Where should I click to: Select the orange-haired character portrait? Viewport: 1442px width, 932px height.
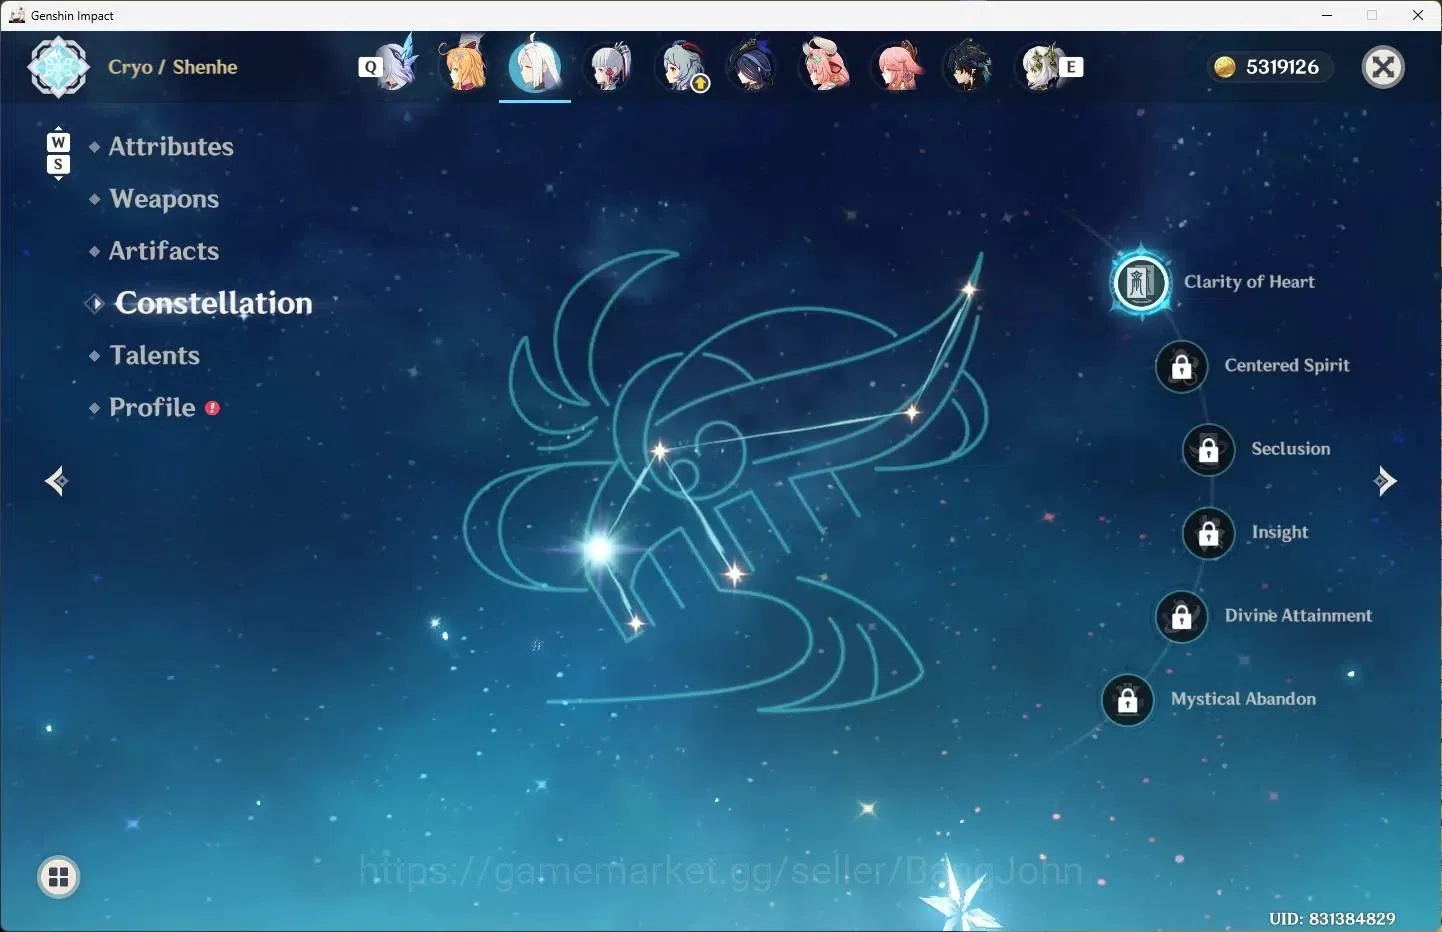(464, 65)
